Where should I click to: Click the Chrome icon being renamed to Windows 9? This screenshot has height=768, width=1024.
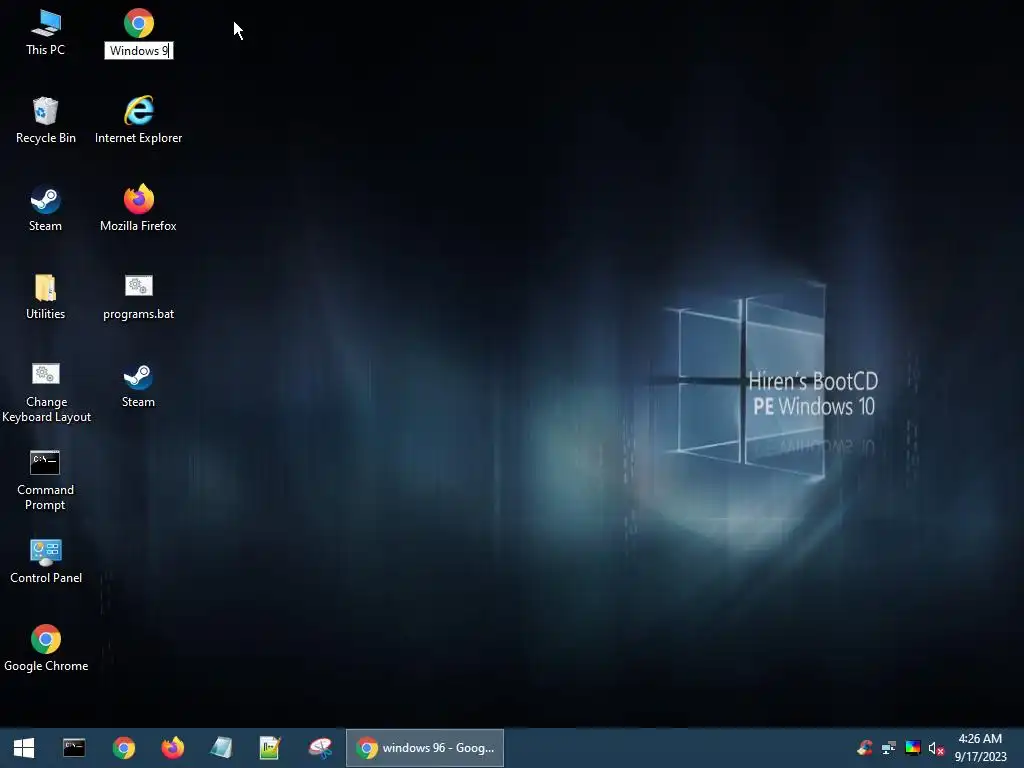(x=138, y=24)
